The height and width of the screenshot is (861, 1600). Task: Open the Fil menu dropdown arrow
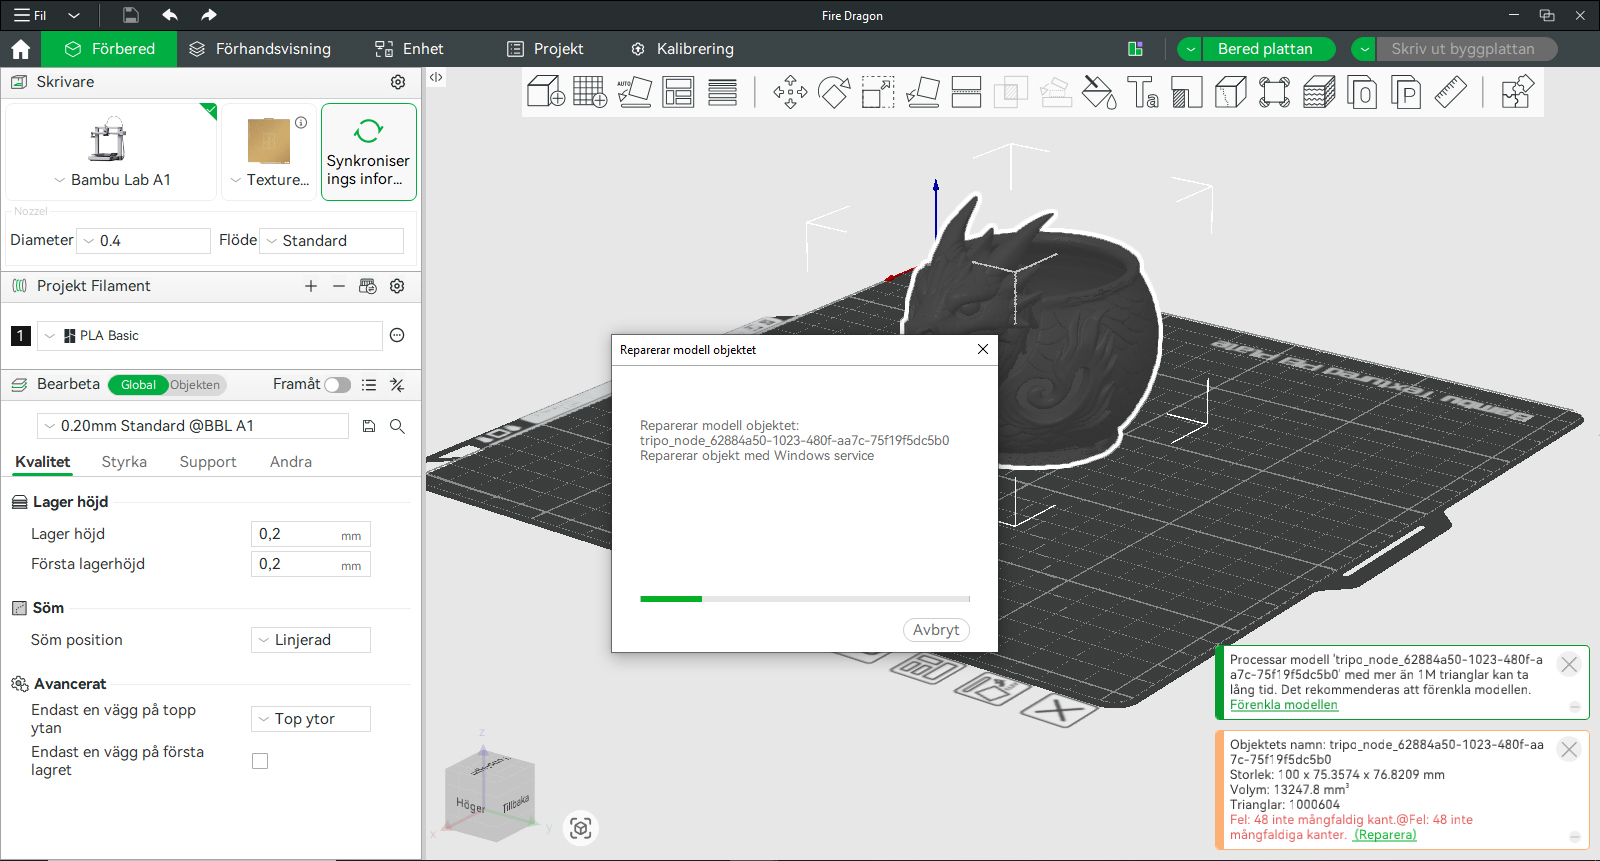click(x=74, y=15)
